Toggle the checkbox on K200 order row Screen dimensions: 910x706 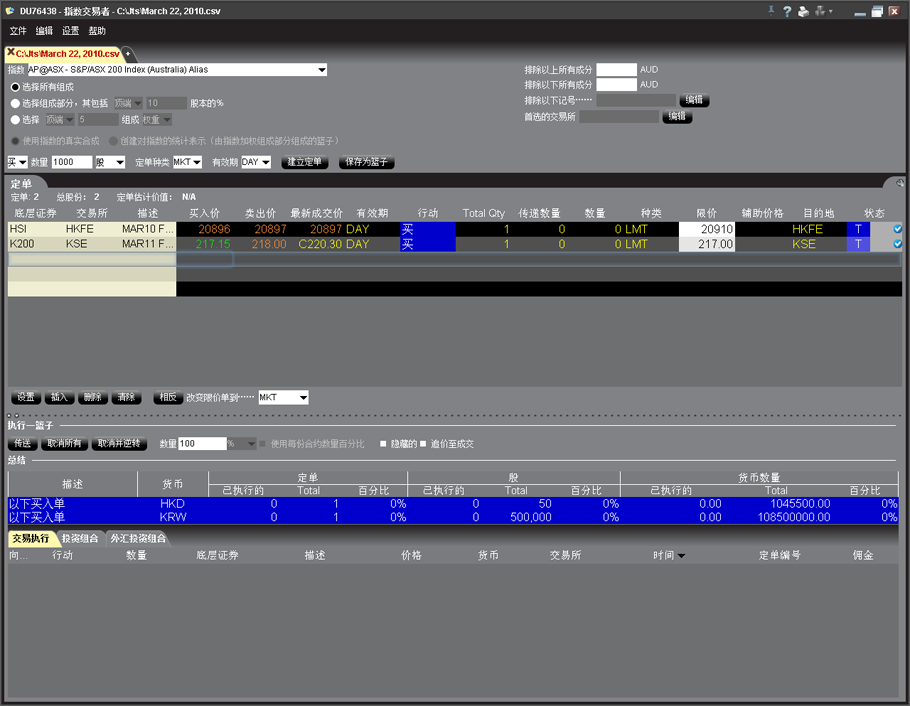897,244
